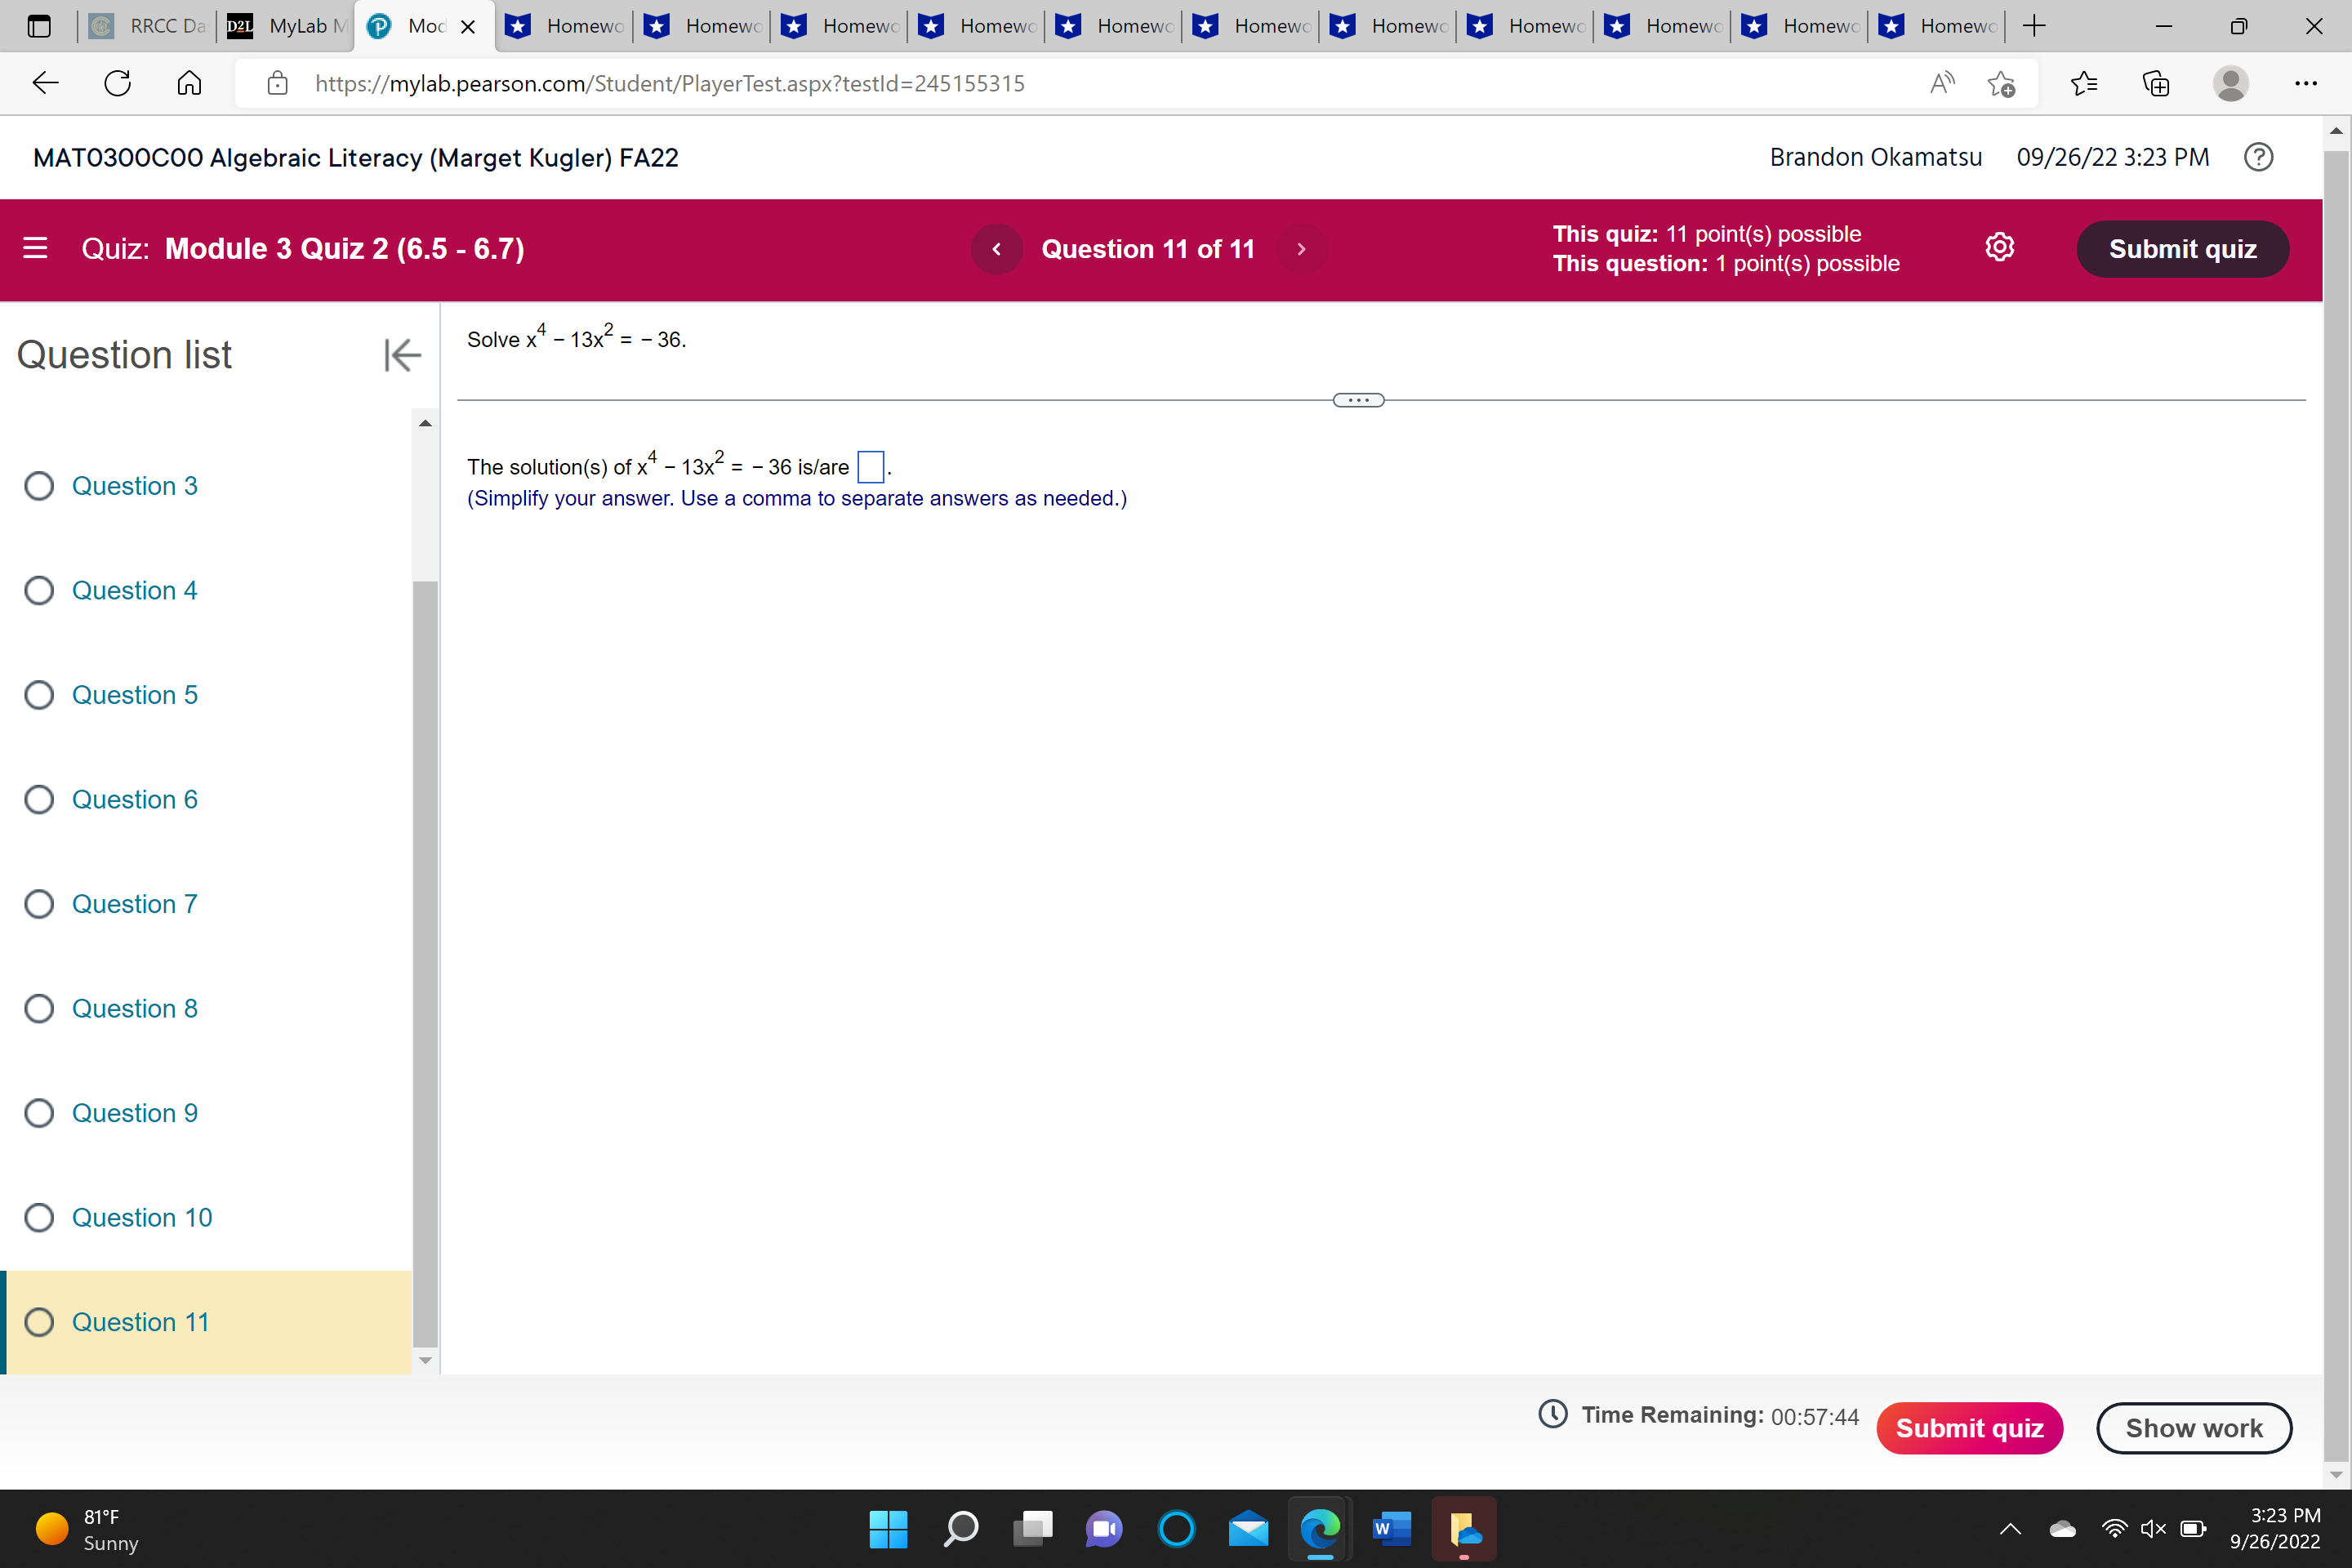Screen dimensions: 2352x1568
Task: Select the Question 3 radio circle
Action: tap(39, 486)
